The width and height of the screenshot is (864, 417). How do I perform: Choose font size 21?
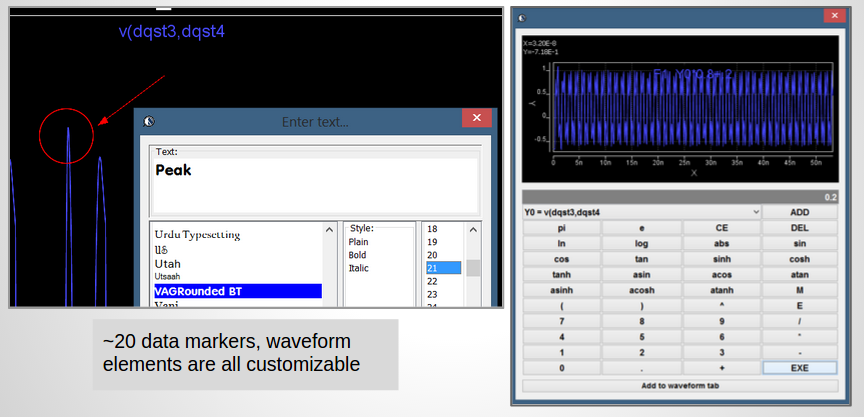coord(442,268)
